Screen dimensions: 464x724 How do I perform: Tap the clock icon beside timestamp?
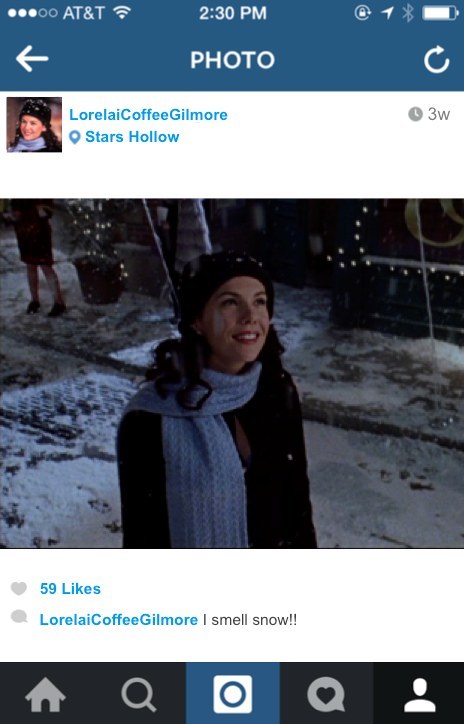click(415, 114)
